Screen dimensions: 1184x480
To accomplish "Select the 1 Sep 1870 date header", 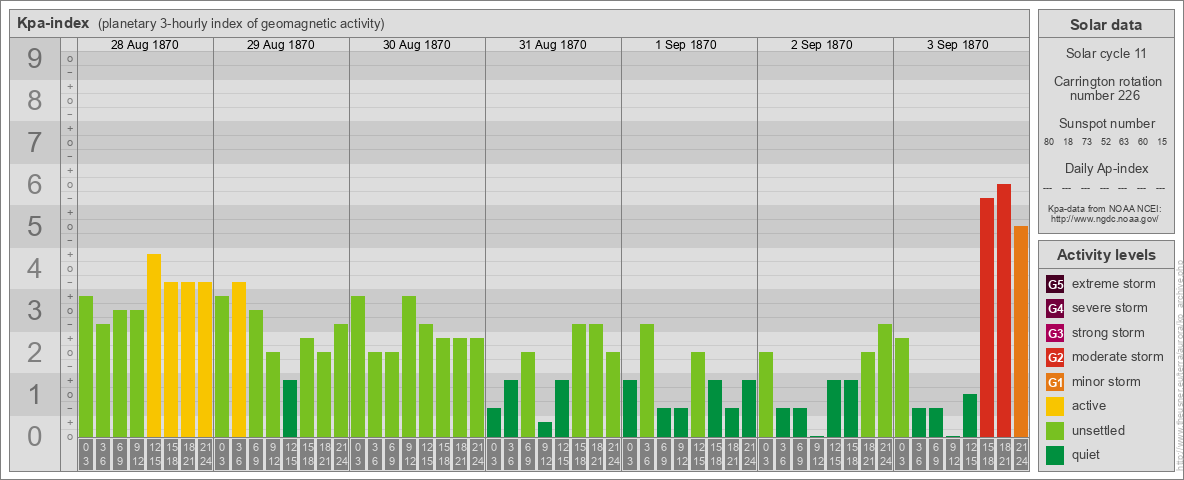I will point(686,45).
